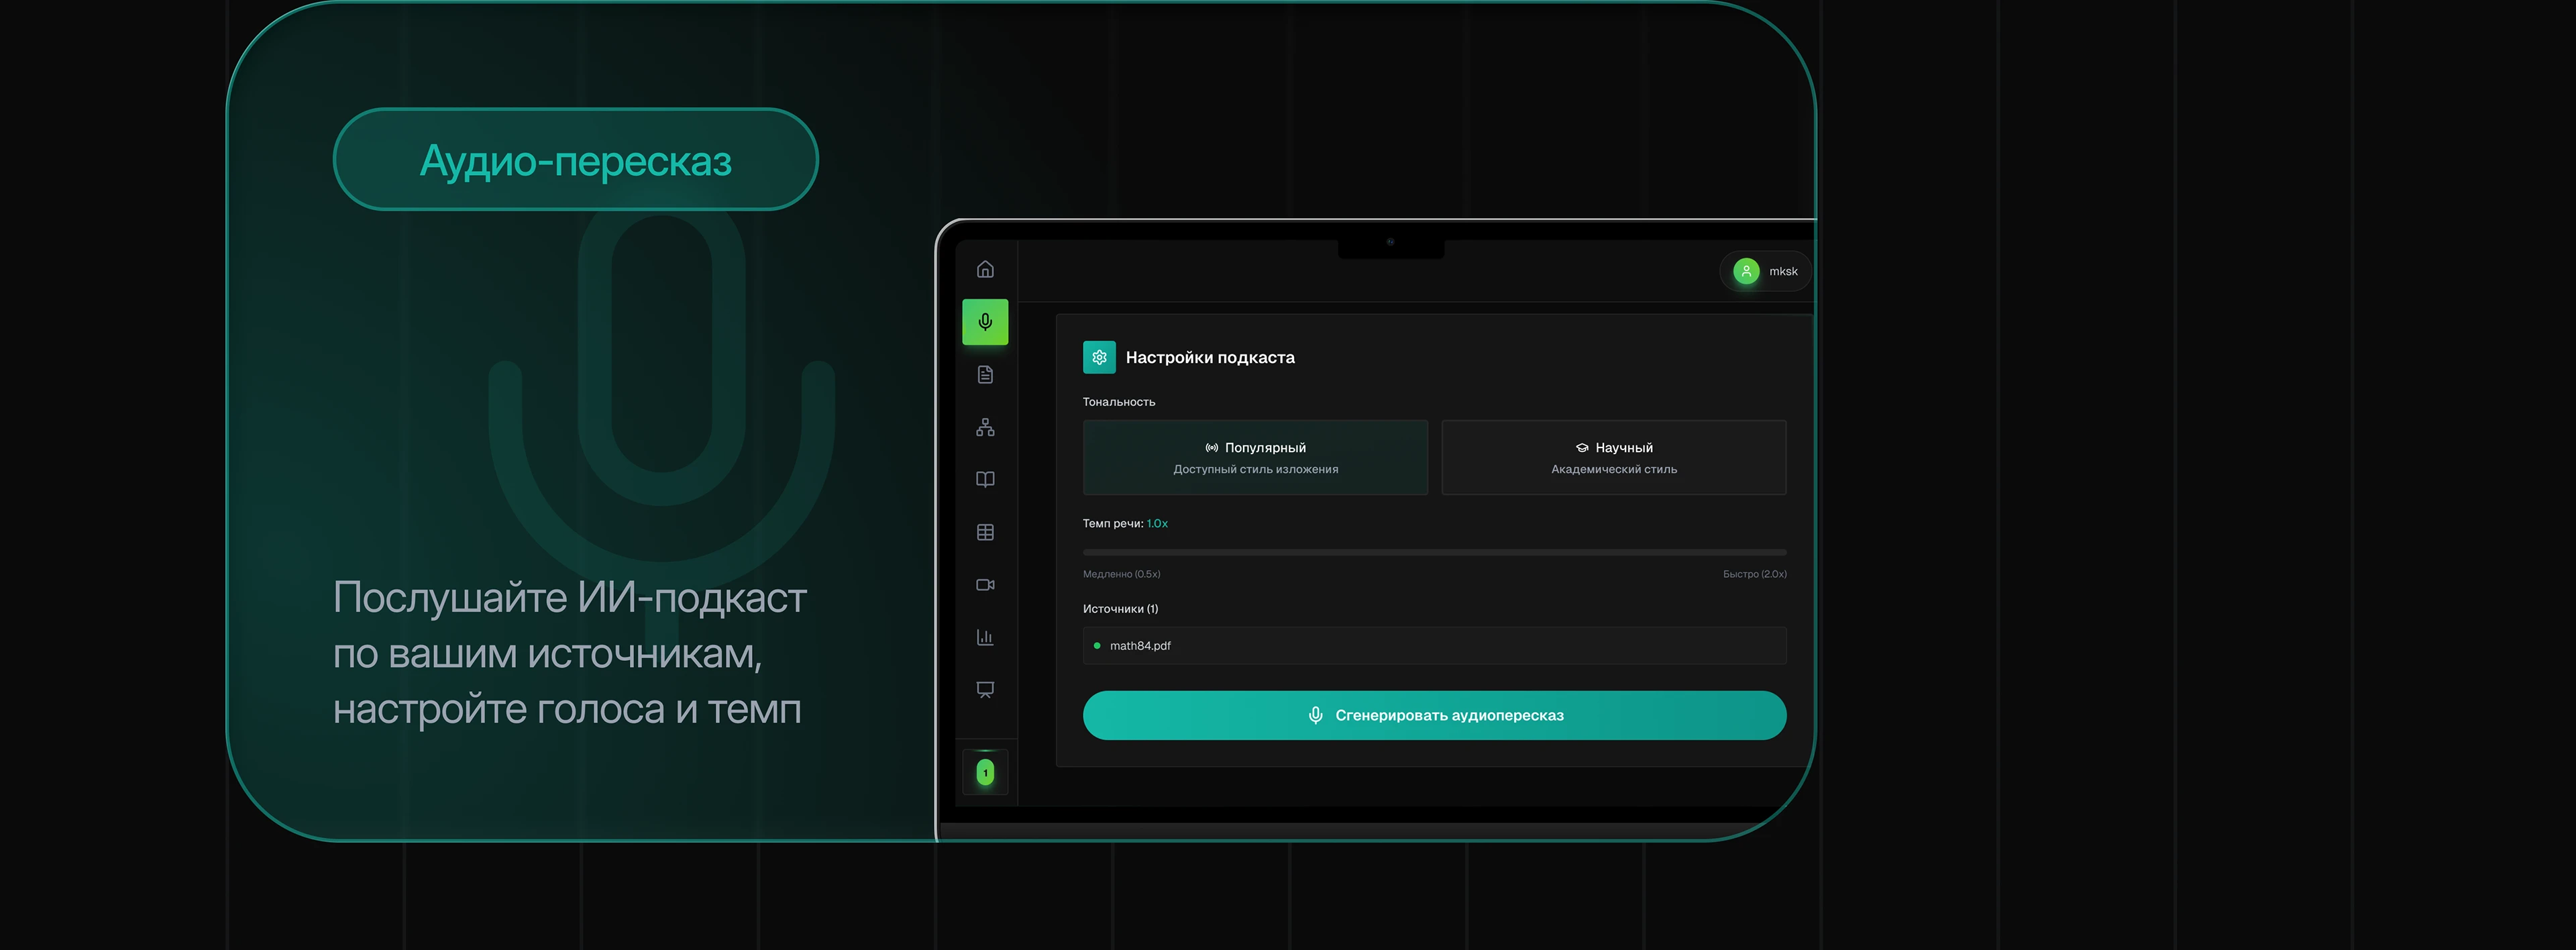Screen dimensions: 2576x950
Task: Click the Аудио-пересказ pill label
Action: pos(576,160)
